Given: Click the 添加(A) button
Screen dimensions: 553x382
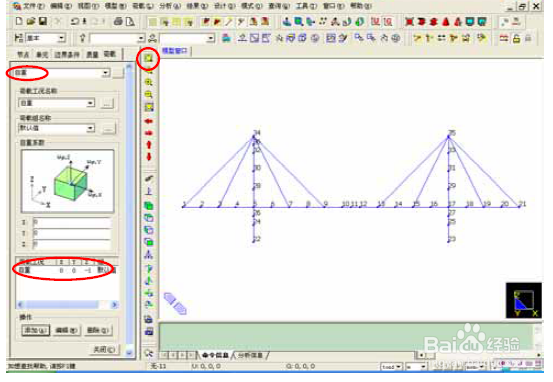Looking at the screenshot, I should click(36, 330).
